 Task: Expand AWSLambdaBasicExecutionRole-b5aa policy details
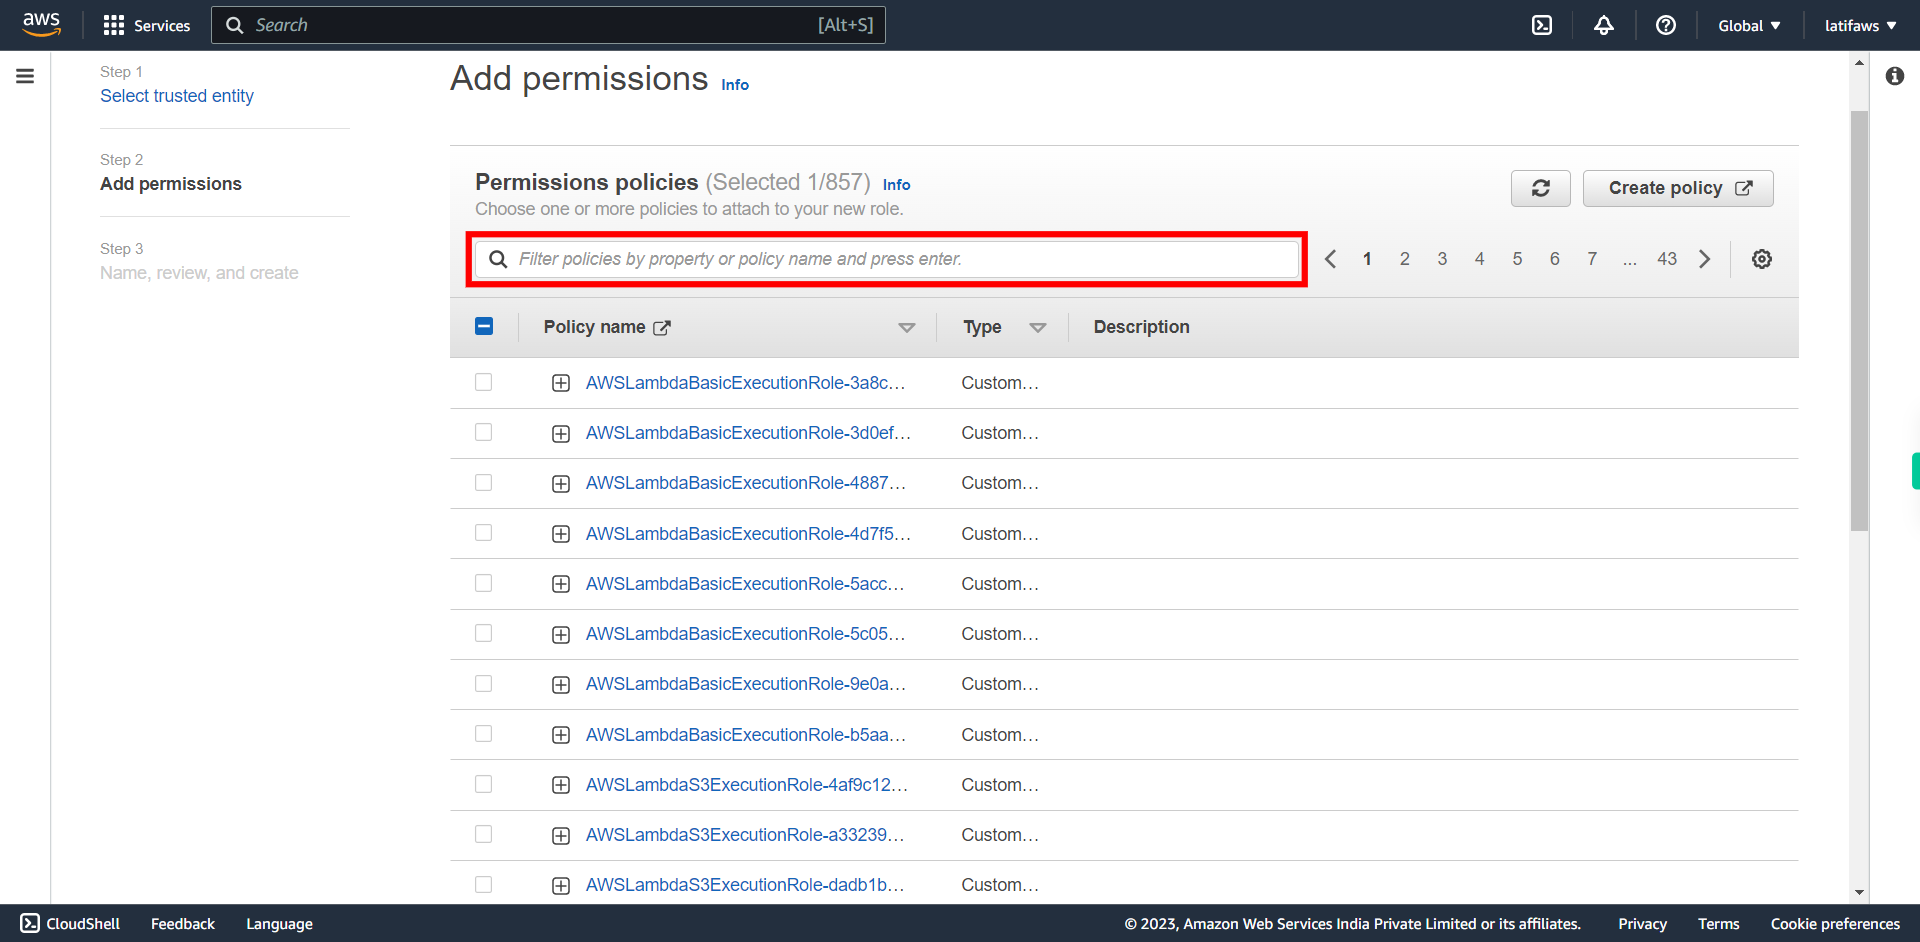click(x=561, y=735)
